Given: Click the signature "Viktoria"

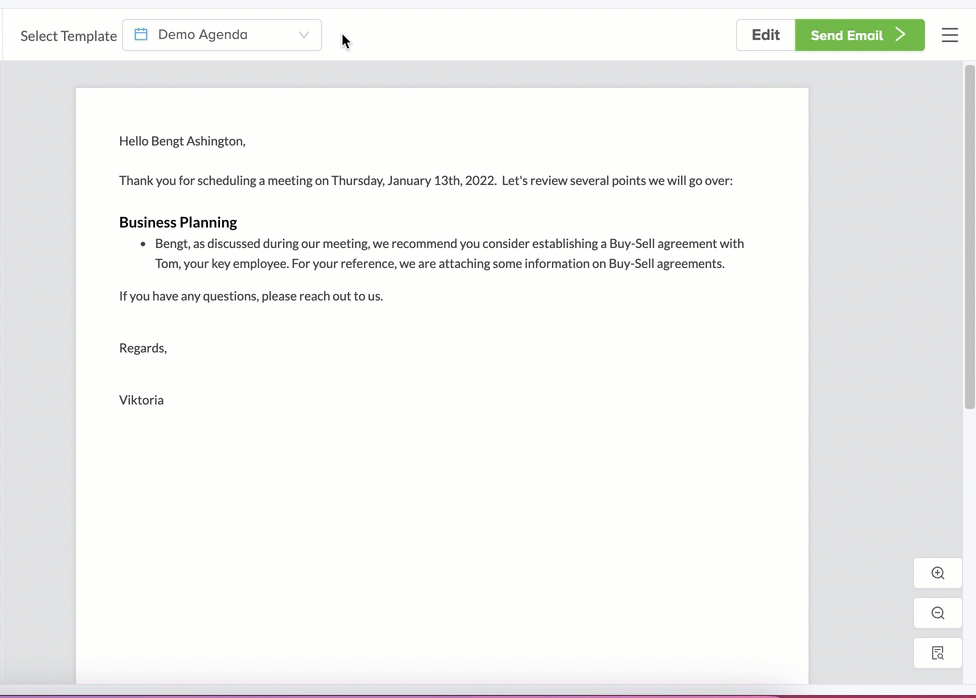Looking at the screenshot, I should tap(141, 400).
